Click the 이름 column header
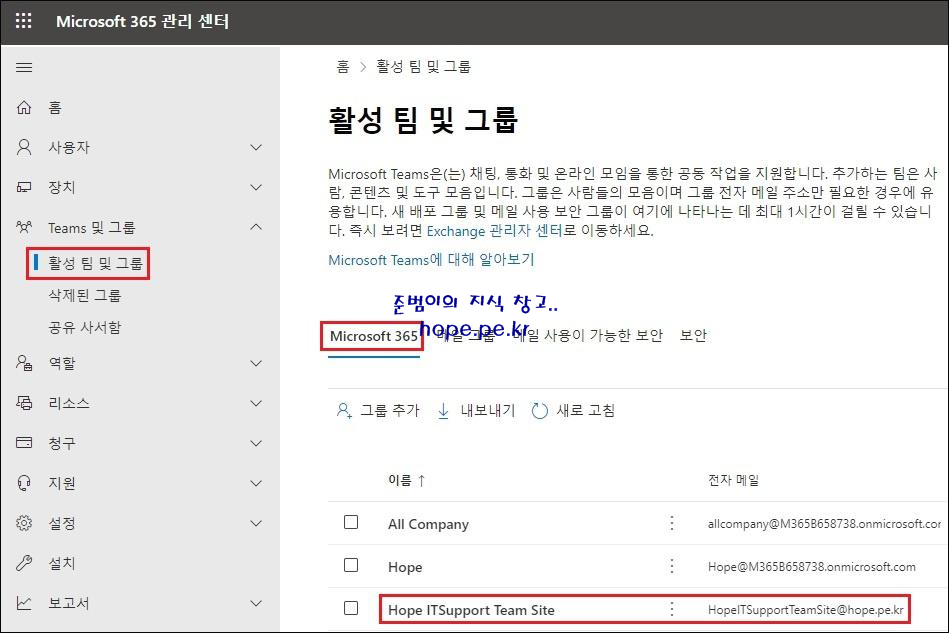Viewport: 949px width, 633px height. click(399, 480)
